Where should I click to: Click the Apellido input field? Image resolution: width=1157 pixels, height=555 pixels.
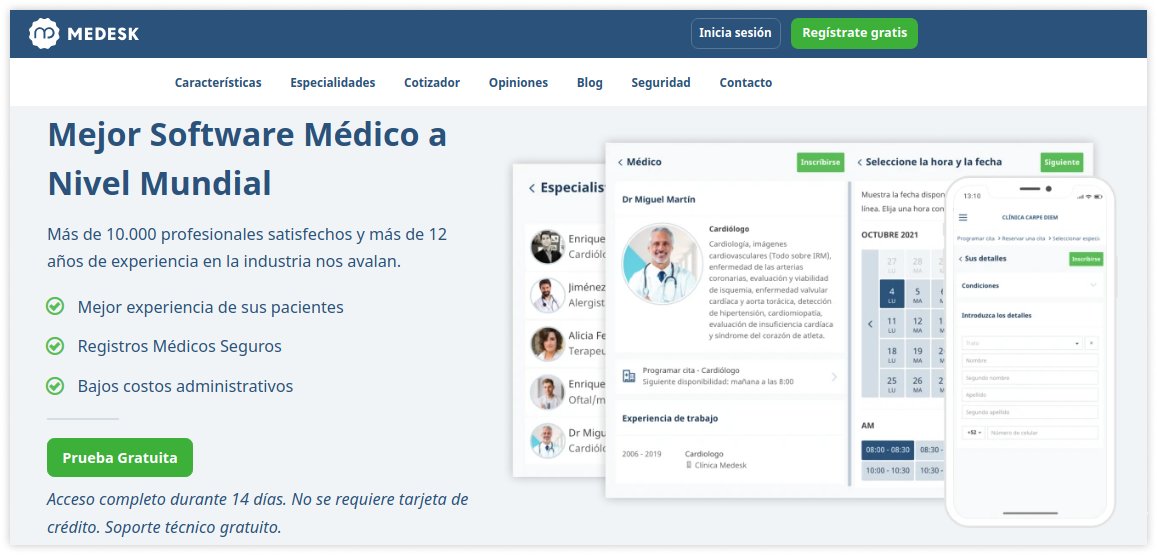click(x=1030, y=395)
